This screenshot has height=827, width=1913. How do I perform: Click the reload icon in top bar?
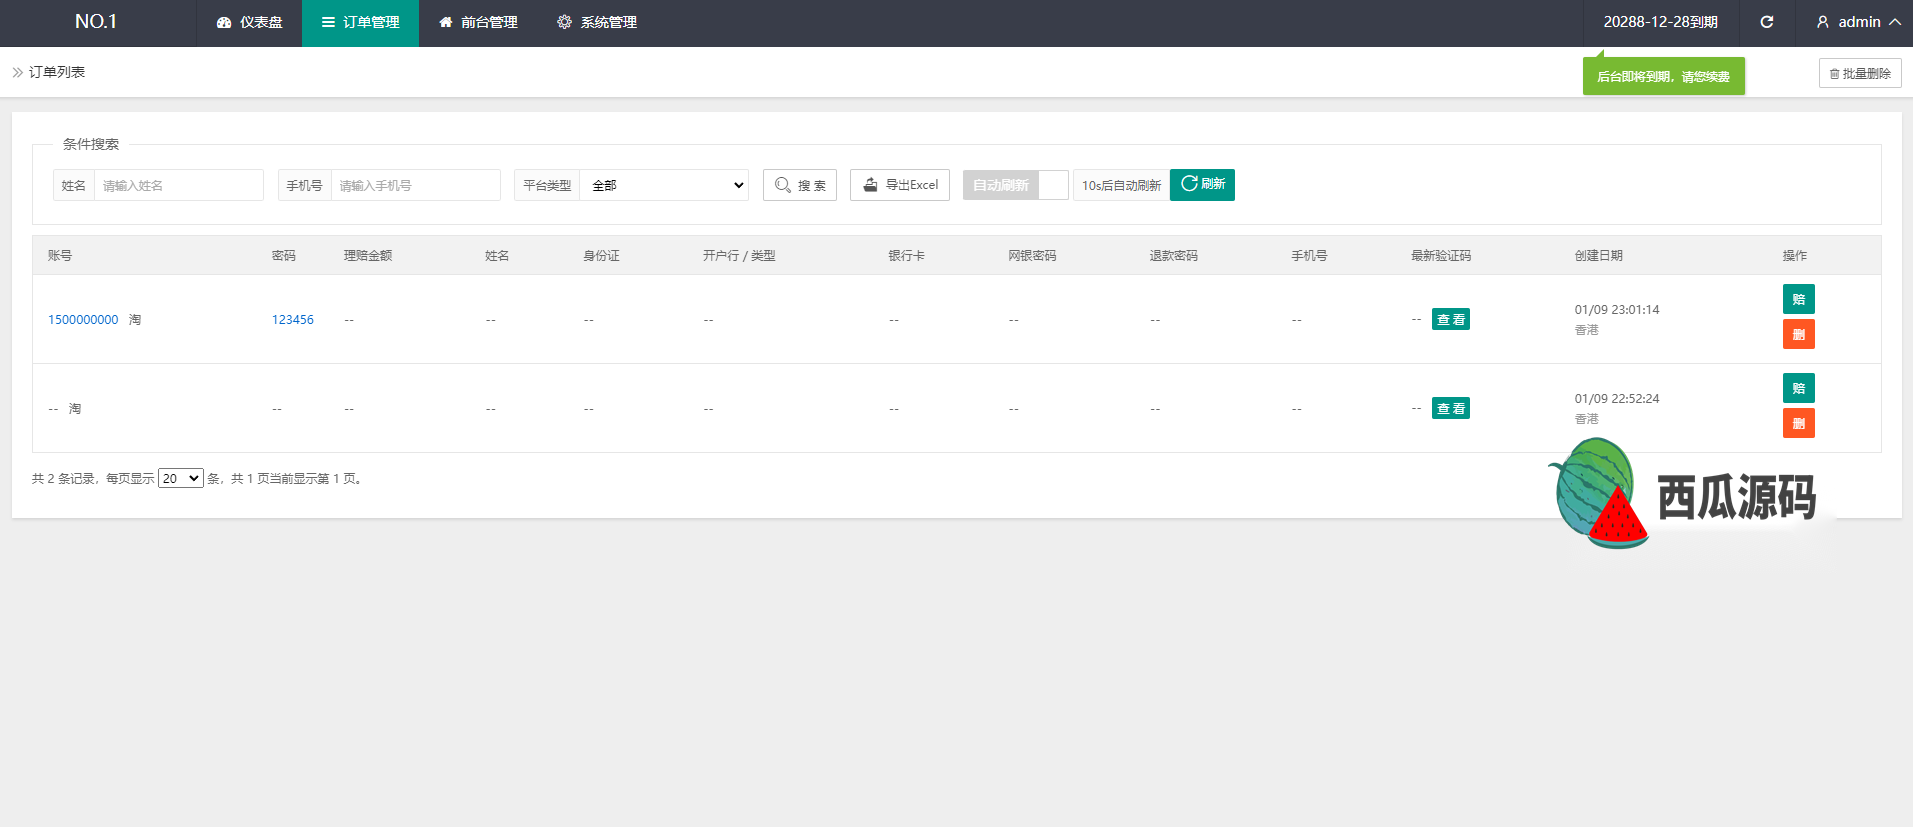[x=1766, y=22]
